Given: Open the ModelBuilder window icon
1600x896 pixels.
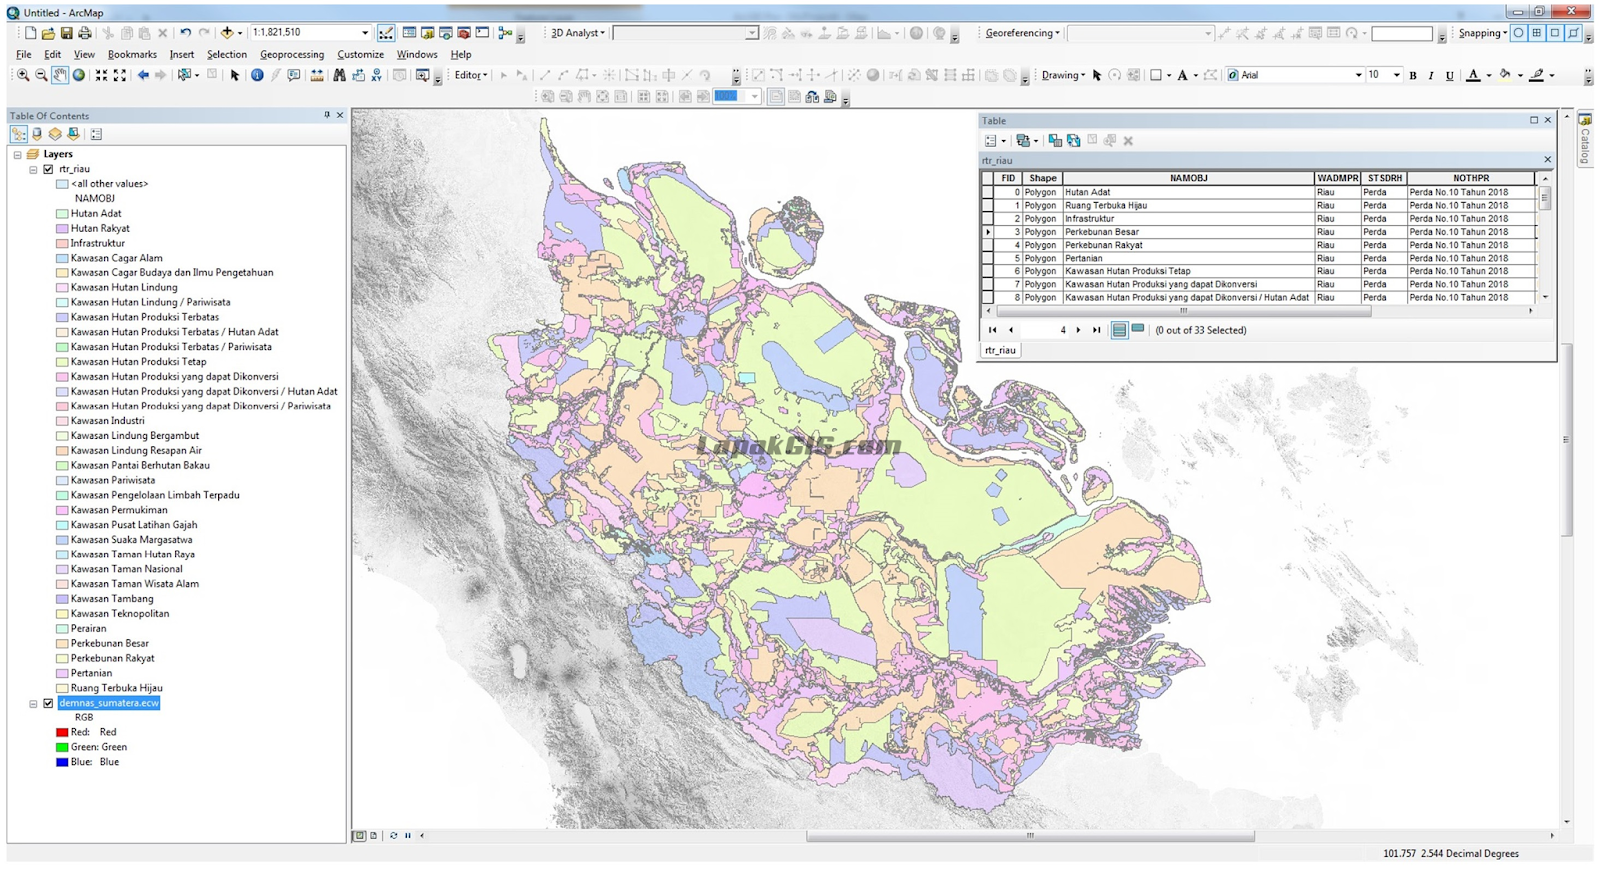Looking at the screenshot, I should pos(505,33).
